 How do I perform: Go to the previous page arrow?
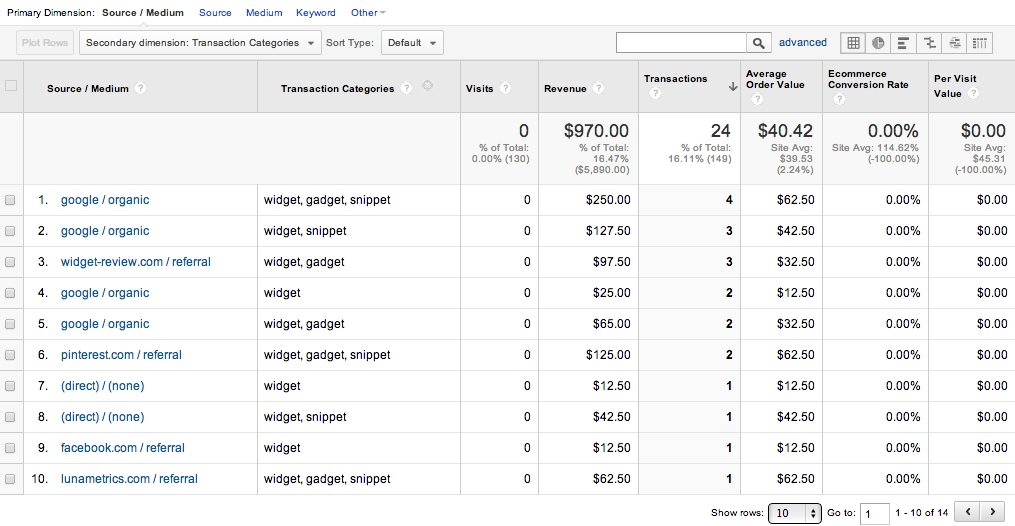(968, 512)
